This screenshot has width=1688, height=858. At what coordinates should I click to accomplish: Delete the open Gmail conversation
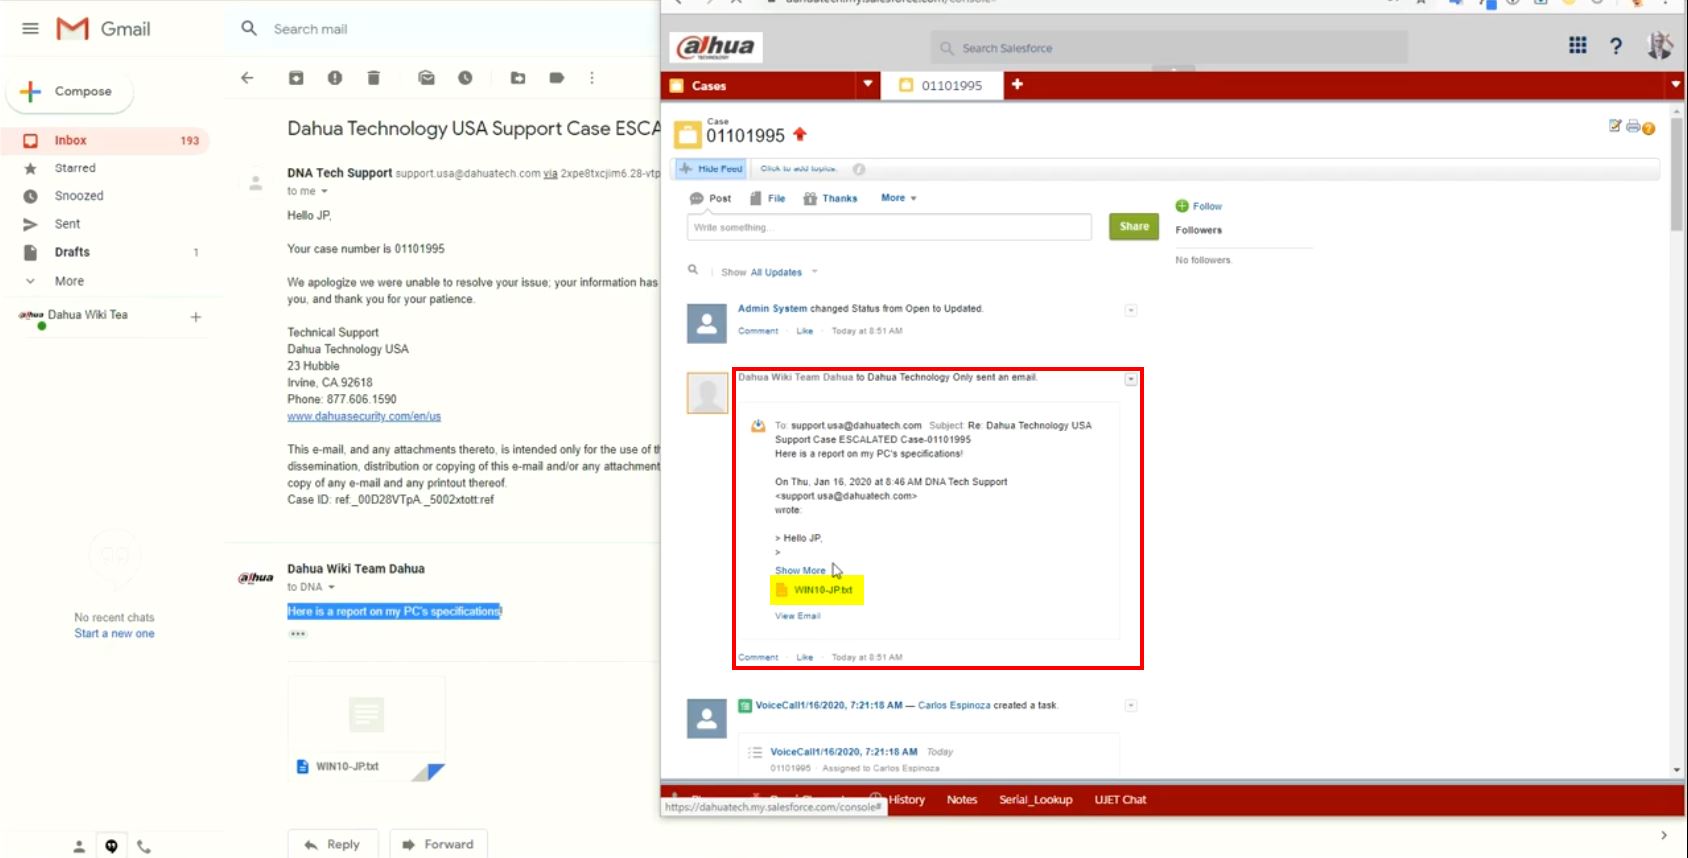click(373, 78)
